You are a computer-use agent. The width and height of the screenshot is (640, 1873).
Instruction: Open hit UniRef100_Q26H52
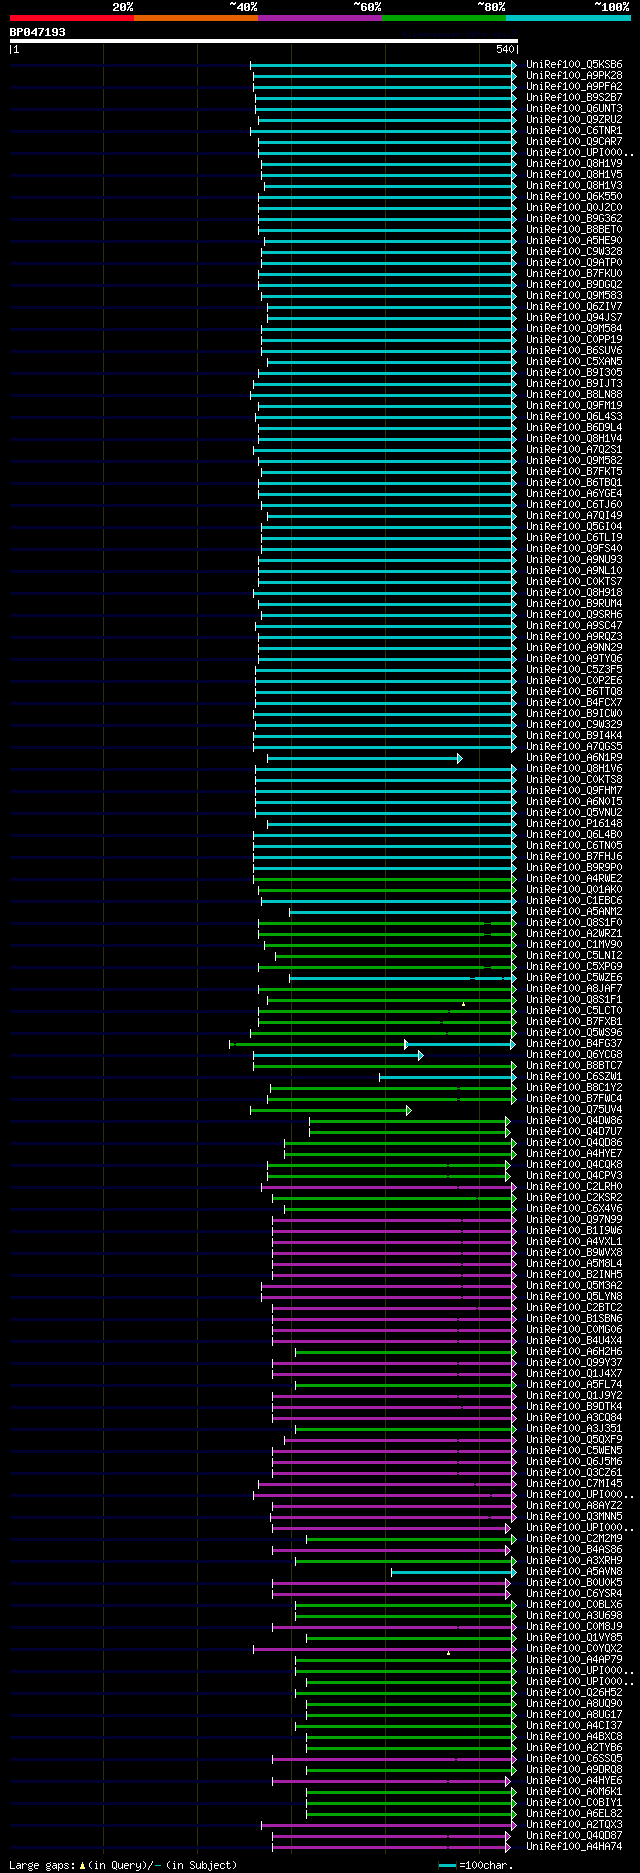[574, 1692]
